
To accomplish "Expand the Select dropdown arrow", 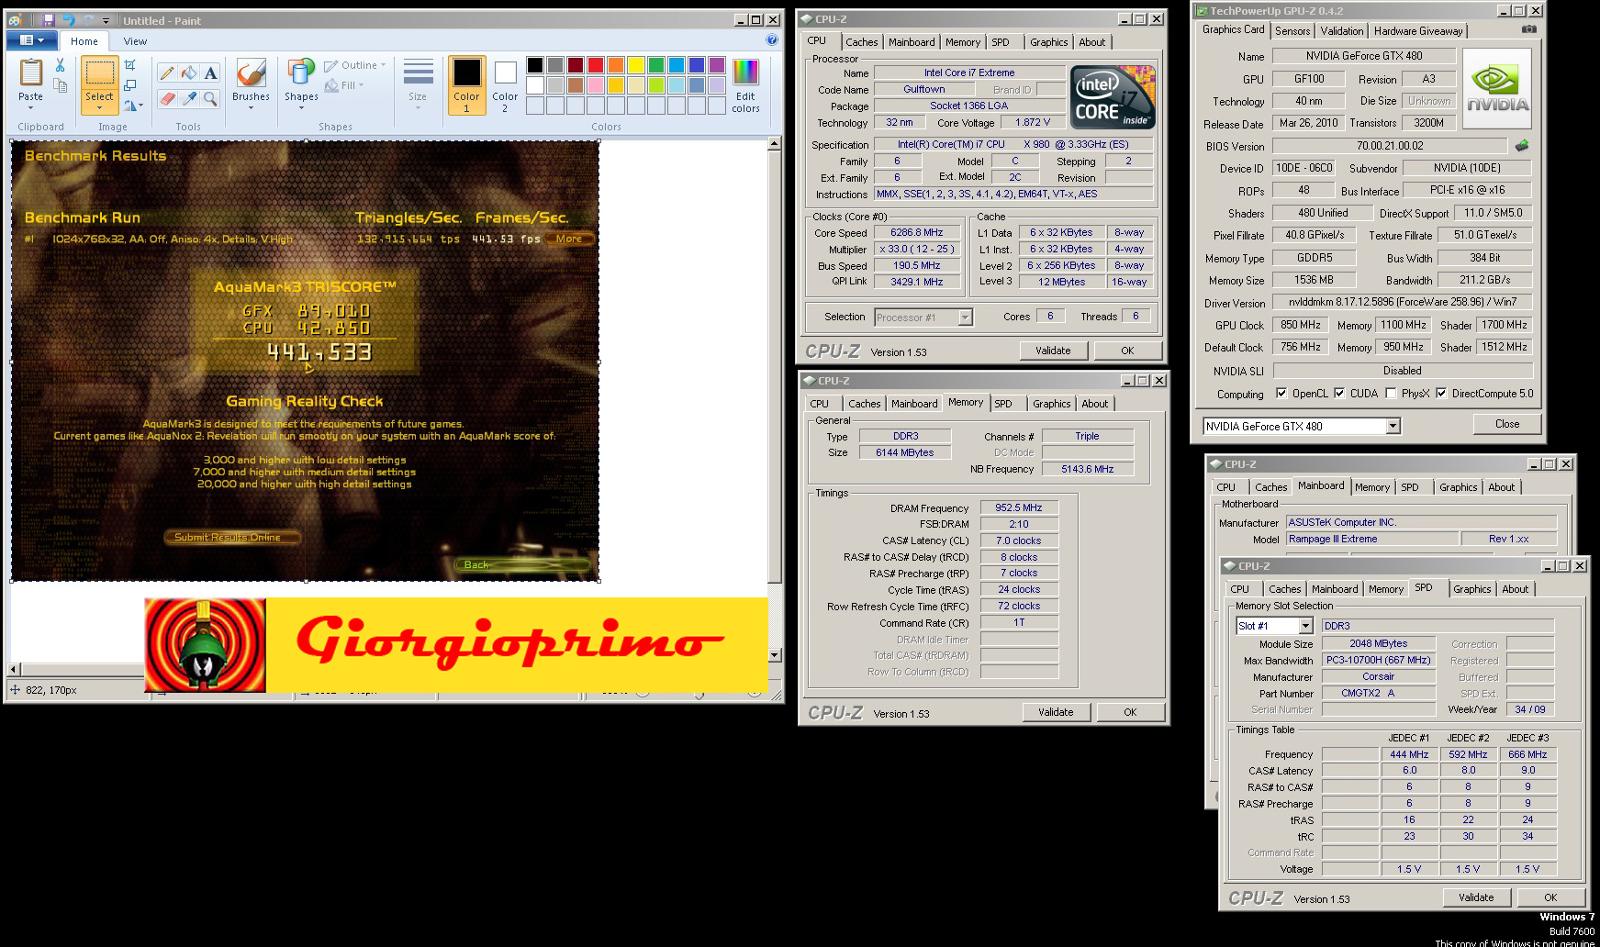I will click(x=99, y=108).
